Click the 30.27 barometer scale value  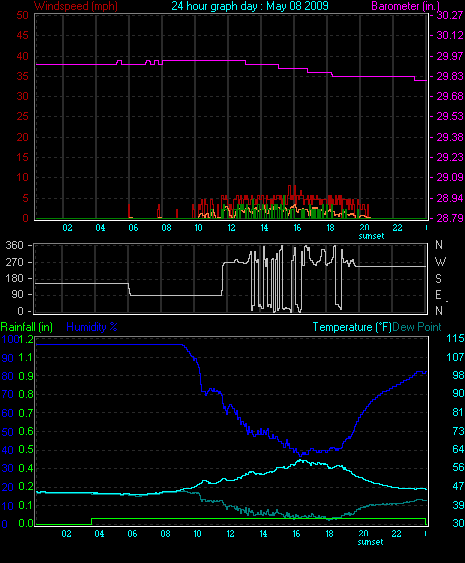[x=450, y=15]
